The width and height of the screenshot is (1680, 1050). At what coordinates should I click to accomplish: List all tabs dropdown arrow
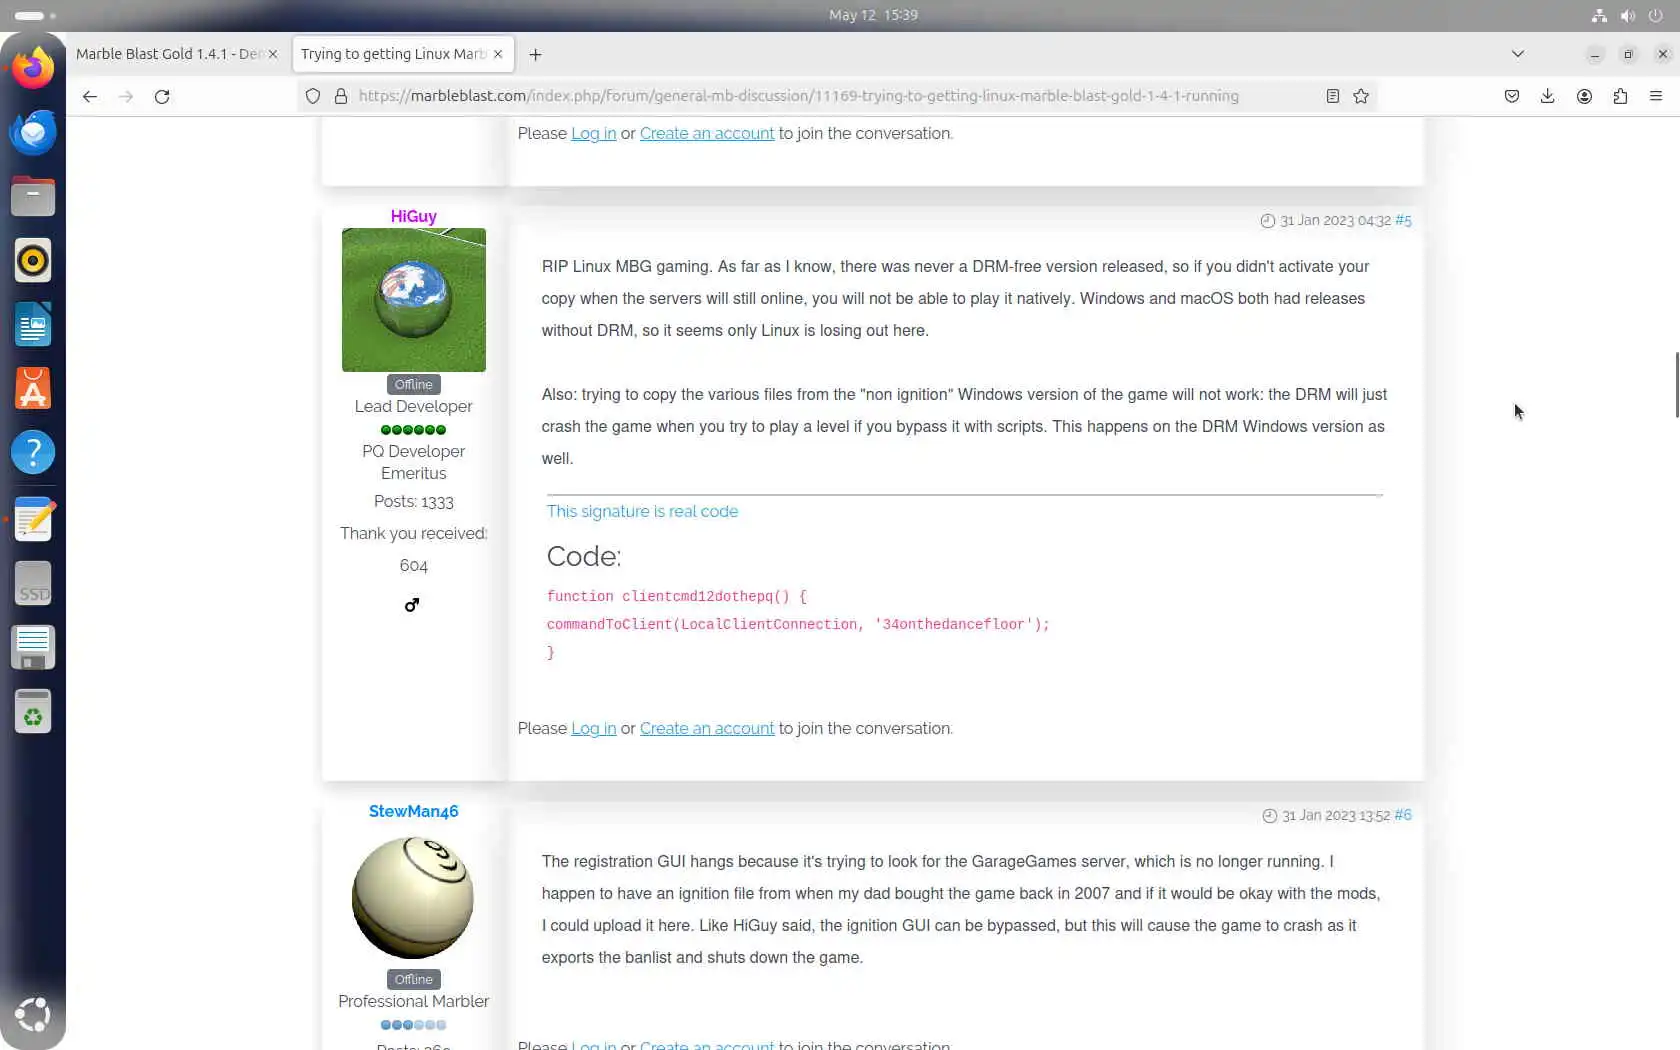point(1518,54)
